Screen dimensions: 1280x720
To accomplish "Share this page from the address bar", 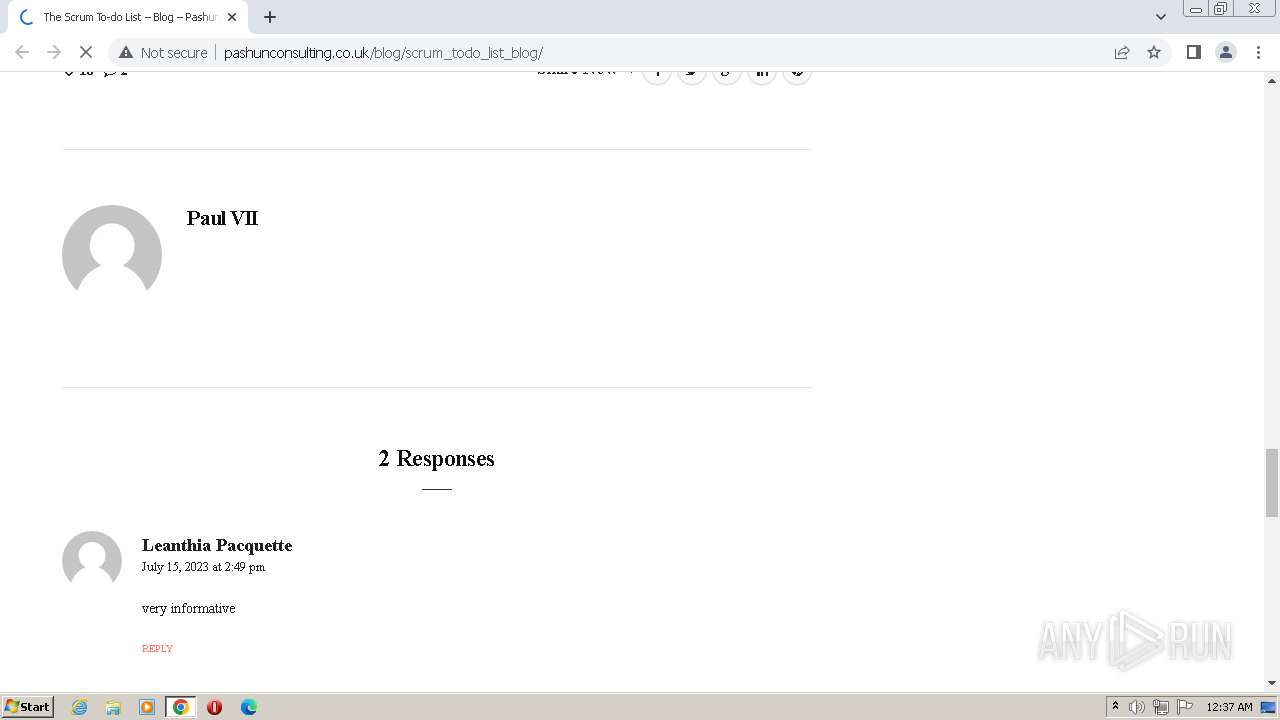I will tap(1122, 52).
